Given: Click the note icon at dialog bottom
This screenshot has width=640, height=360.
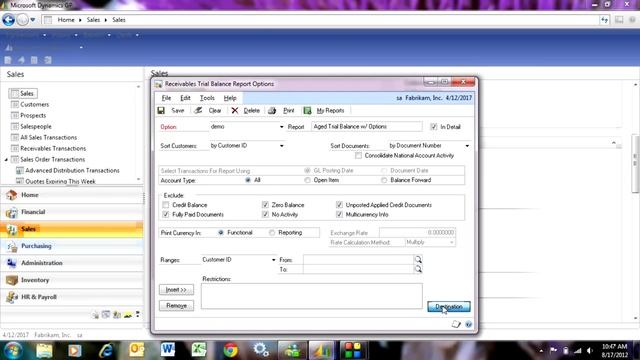Looking at the screenshot, I should tap(456, 324).
